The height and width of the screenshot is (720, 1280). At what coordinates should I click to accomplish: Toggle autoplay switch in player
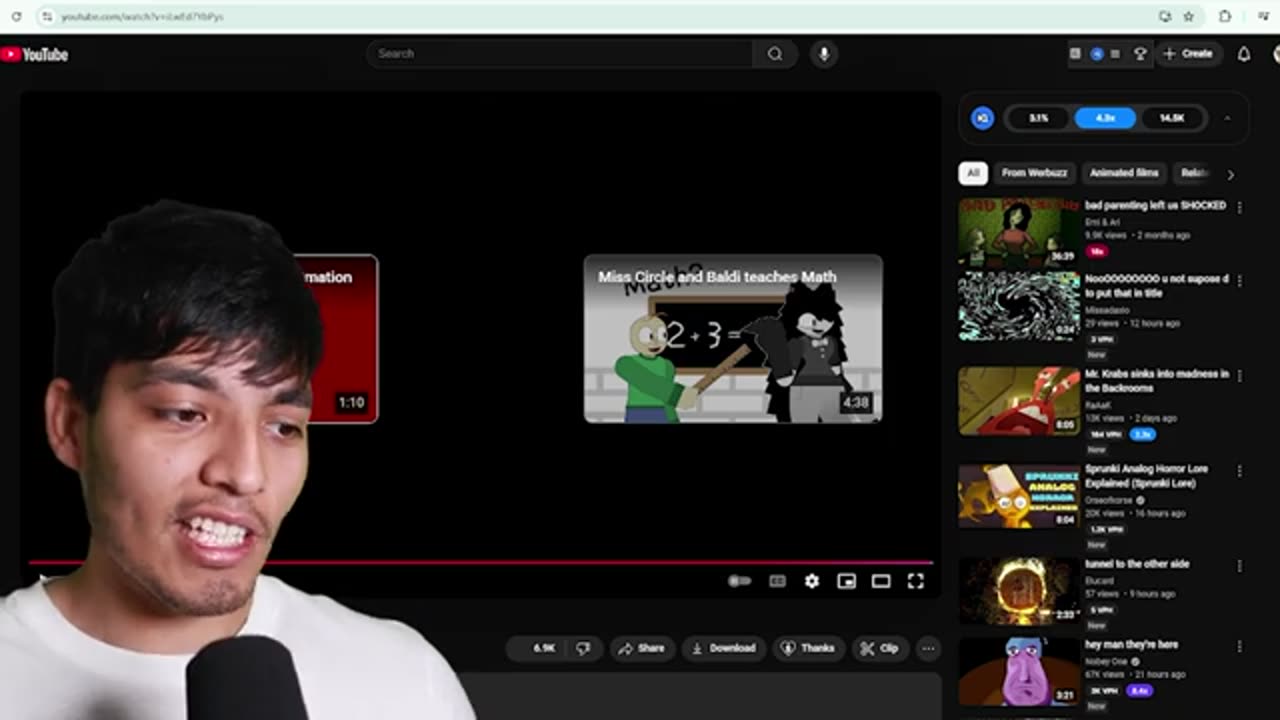coord(739,581)
